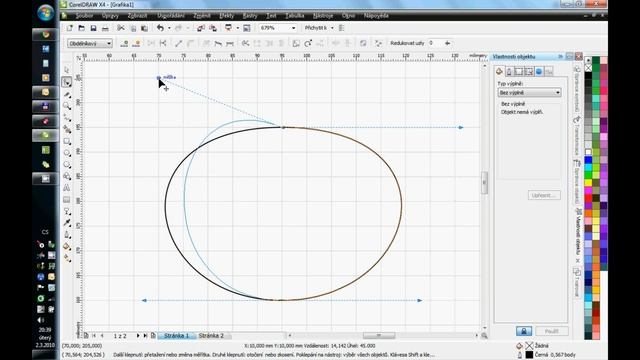Screen dimensions: 640x360
Task: Click the Print icon in toolbar
Action: point(105,28)
